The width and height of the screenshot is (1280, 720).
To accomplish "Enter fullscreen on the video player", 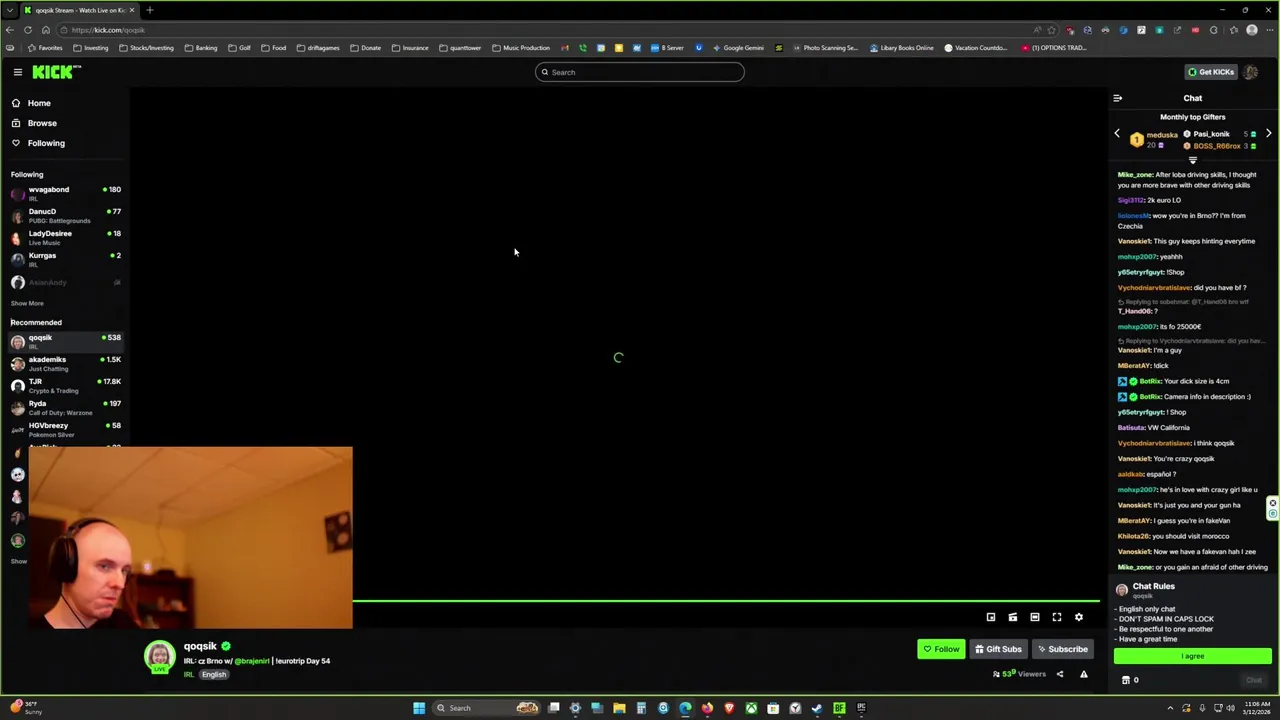I will [x=1057, y=617].
